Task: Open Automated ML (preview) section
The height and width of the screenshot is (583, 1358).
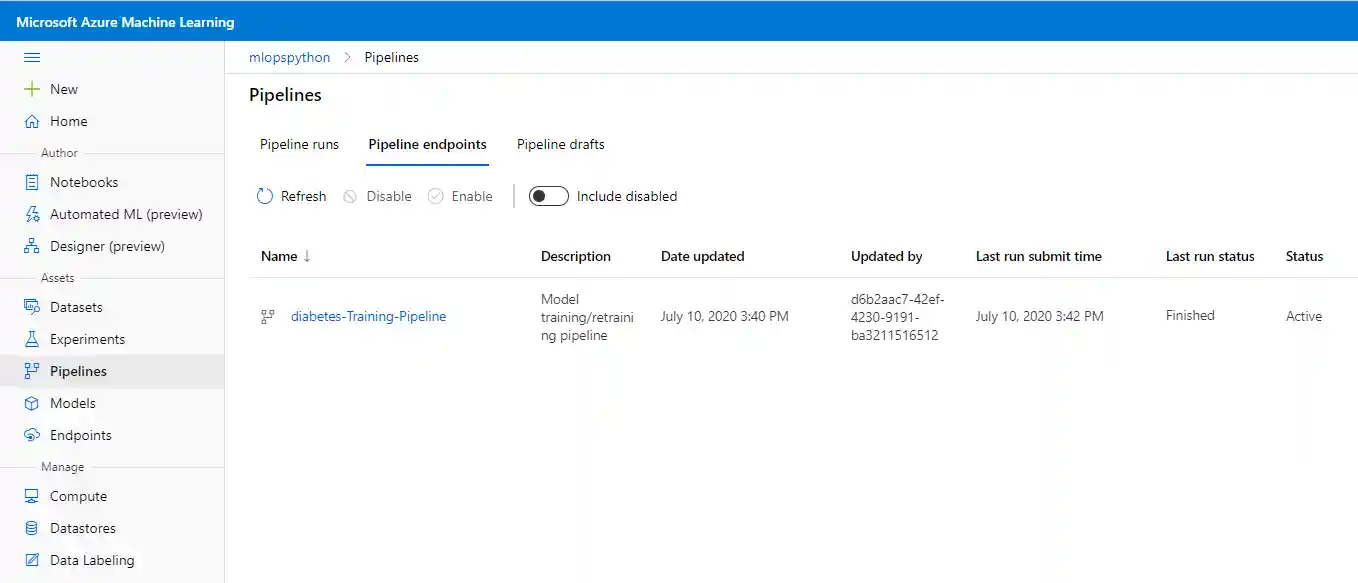Action: click(x=126, y=214)
